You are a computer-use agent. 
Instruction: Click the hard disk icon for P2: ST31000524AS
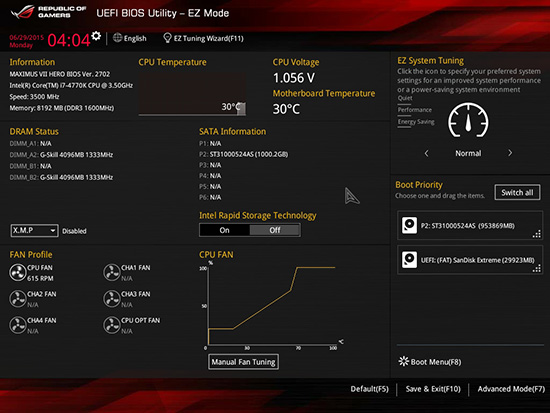(x=409, y=225)
